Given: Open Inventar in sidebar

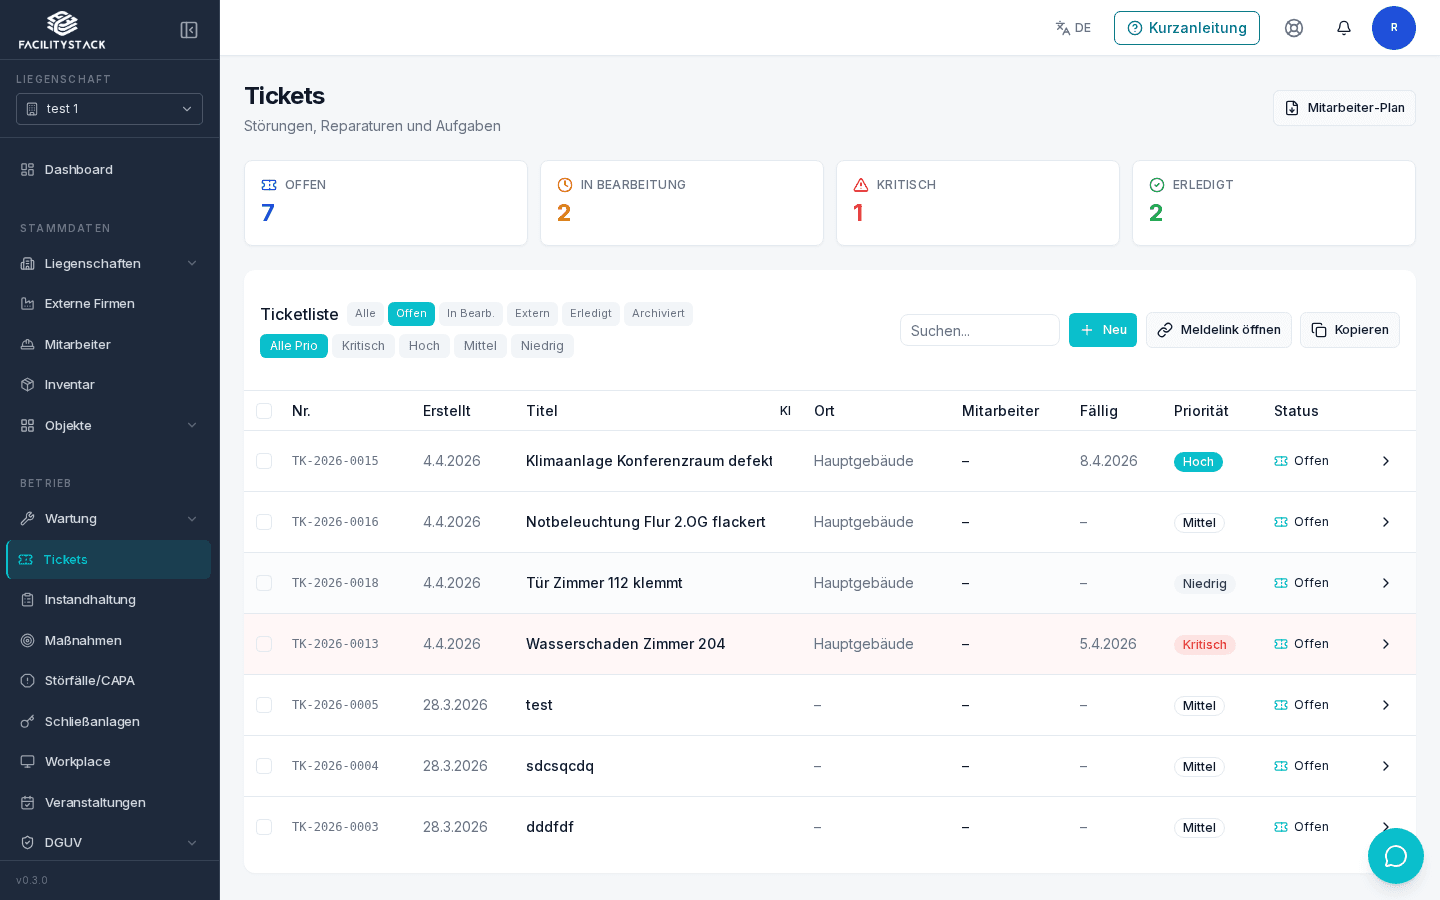Looking at the screenshot, I should click(109, 385).
